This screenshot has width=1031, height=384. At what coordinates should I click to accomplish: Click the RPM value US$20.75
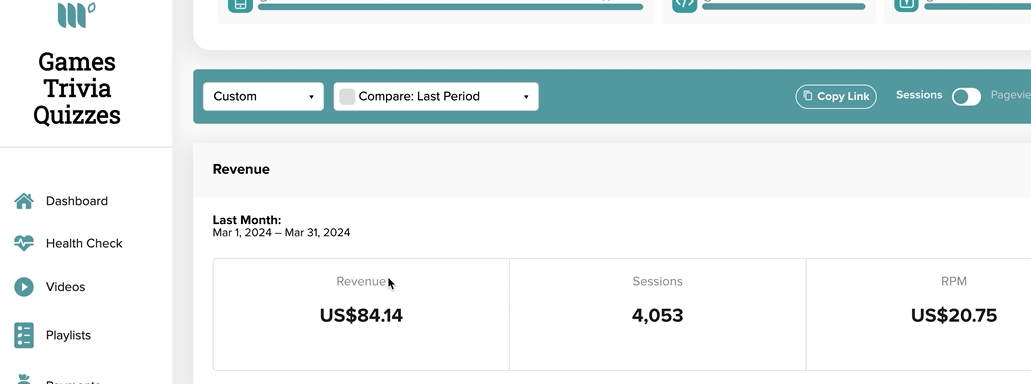point(953,316)
